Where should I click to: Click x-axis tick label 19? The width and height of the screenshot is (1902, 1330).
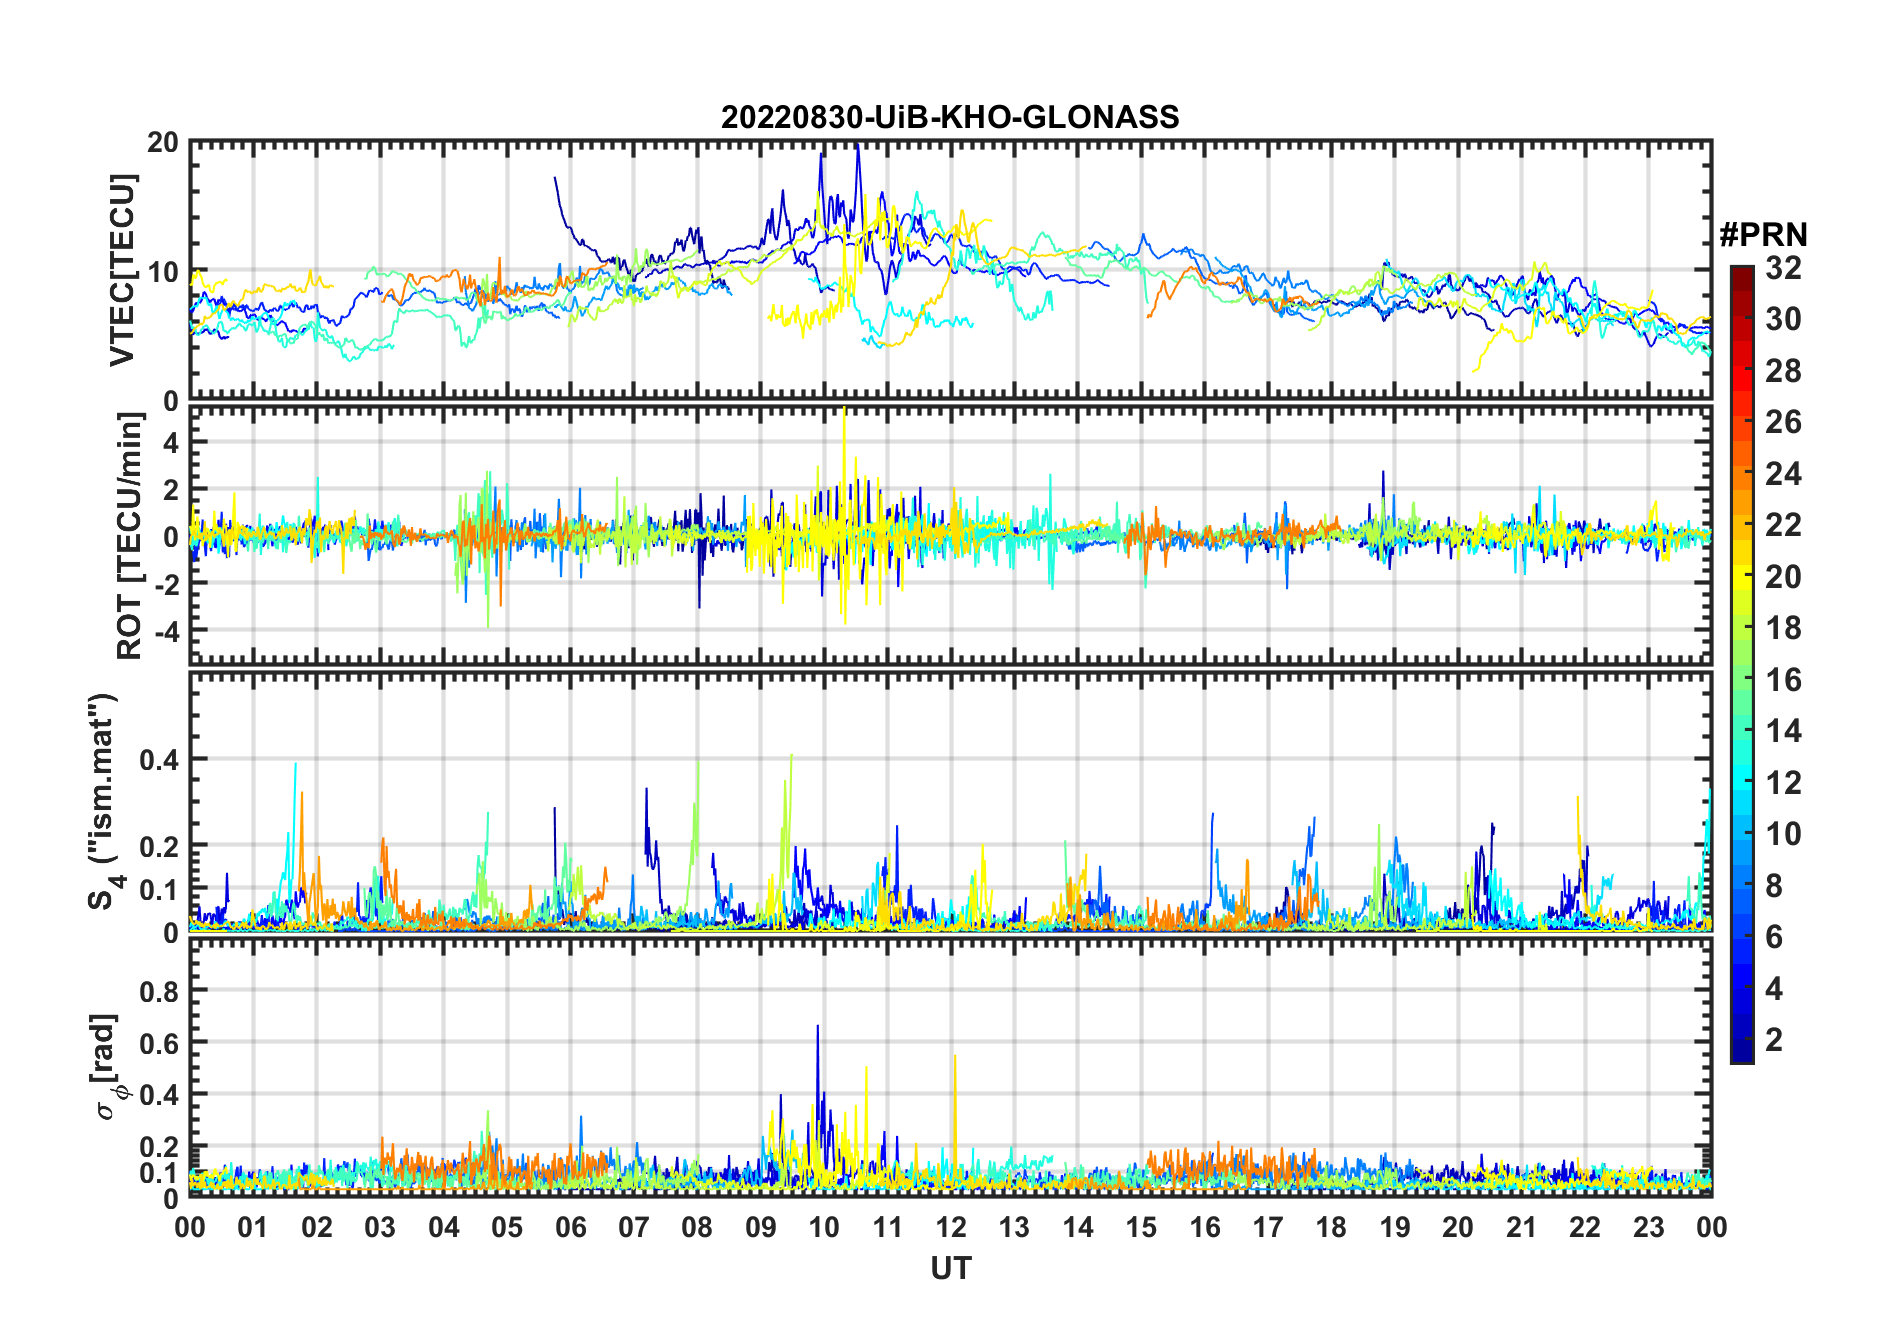pyautogui.click(x=1395, y=1227)
